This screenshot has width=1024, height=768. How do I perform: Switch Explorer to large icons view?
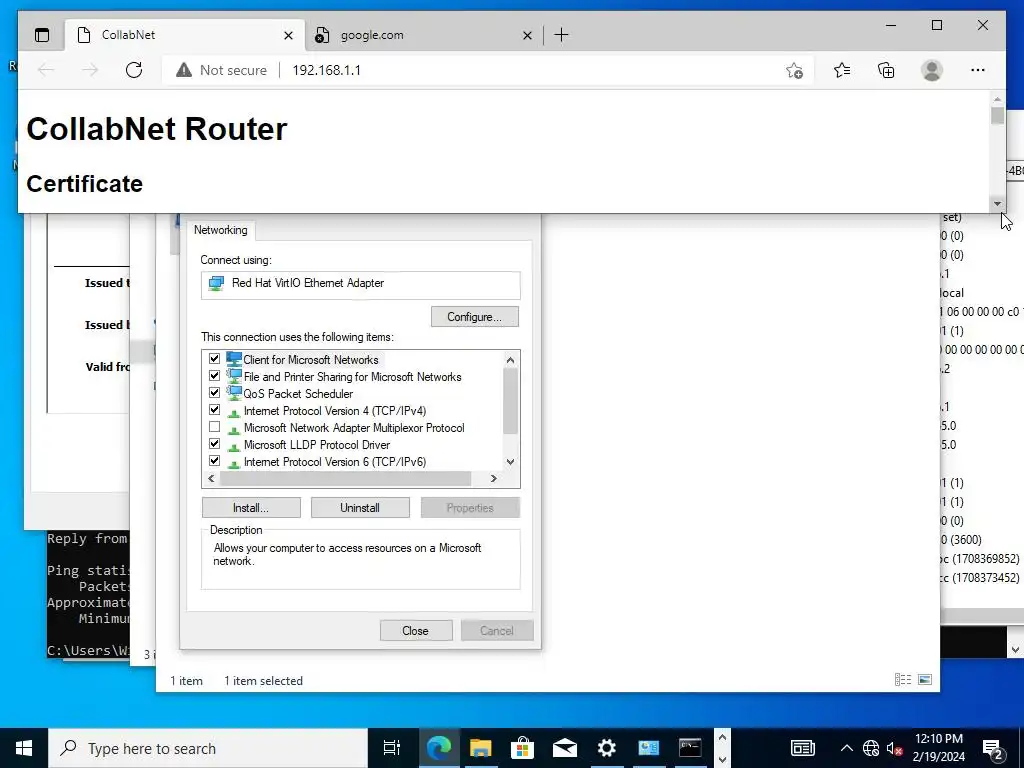click(x=925, y=680)
